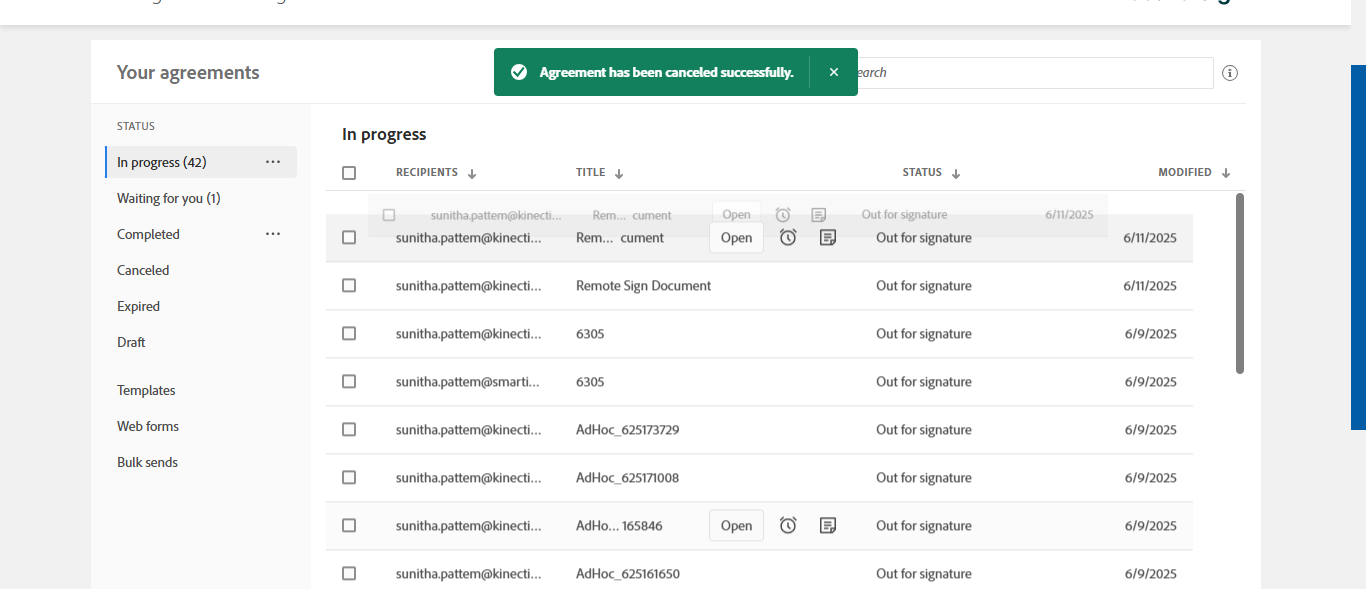This screenshot has height=589, width=1366.
Task: Sort by Title using arrow icon
Action: coord(619,173)
